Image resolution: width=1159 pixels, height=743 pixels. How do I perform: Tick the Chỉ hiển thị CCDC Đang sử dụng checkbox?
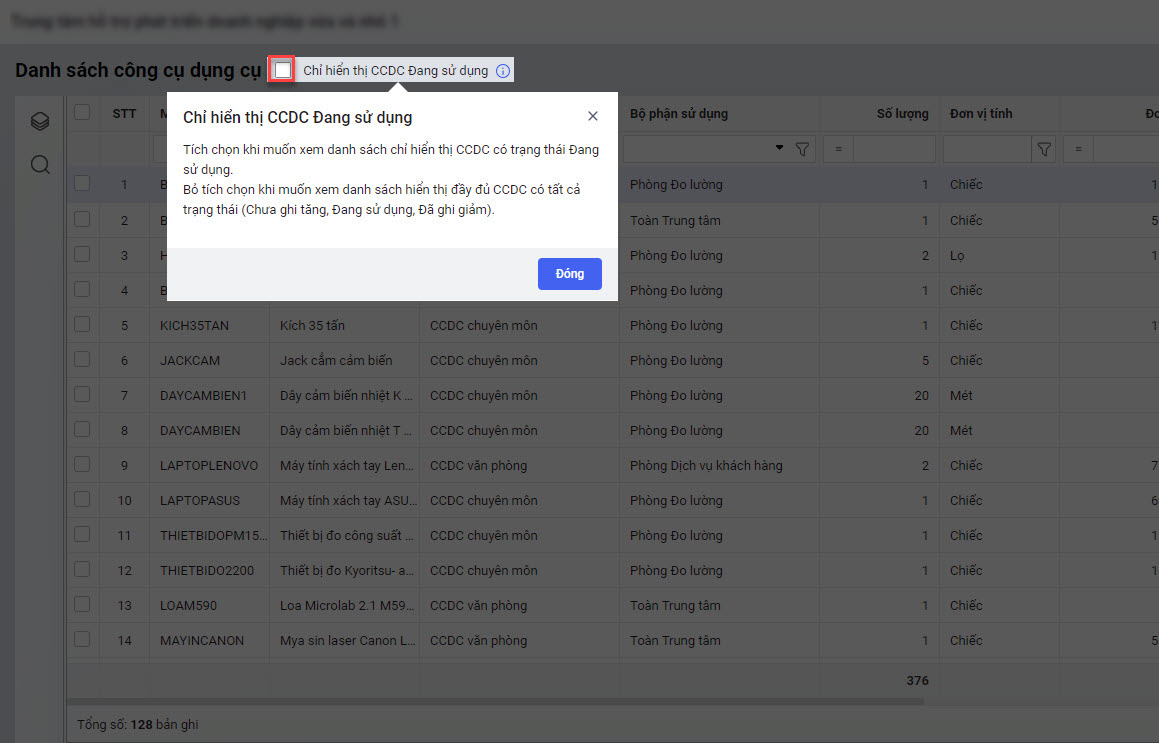283,70
